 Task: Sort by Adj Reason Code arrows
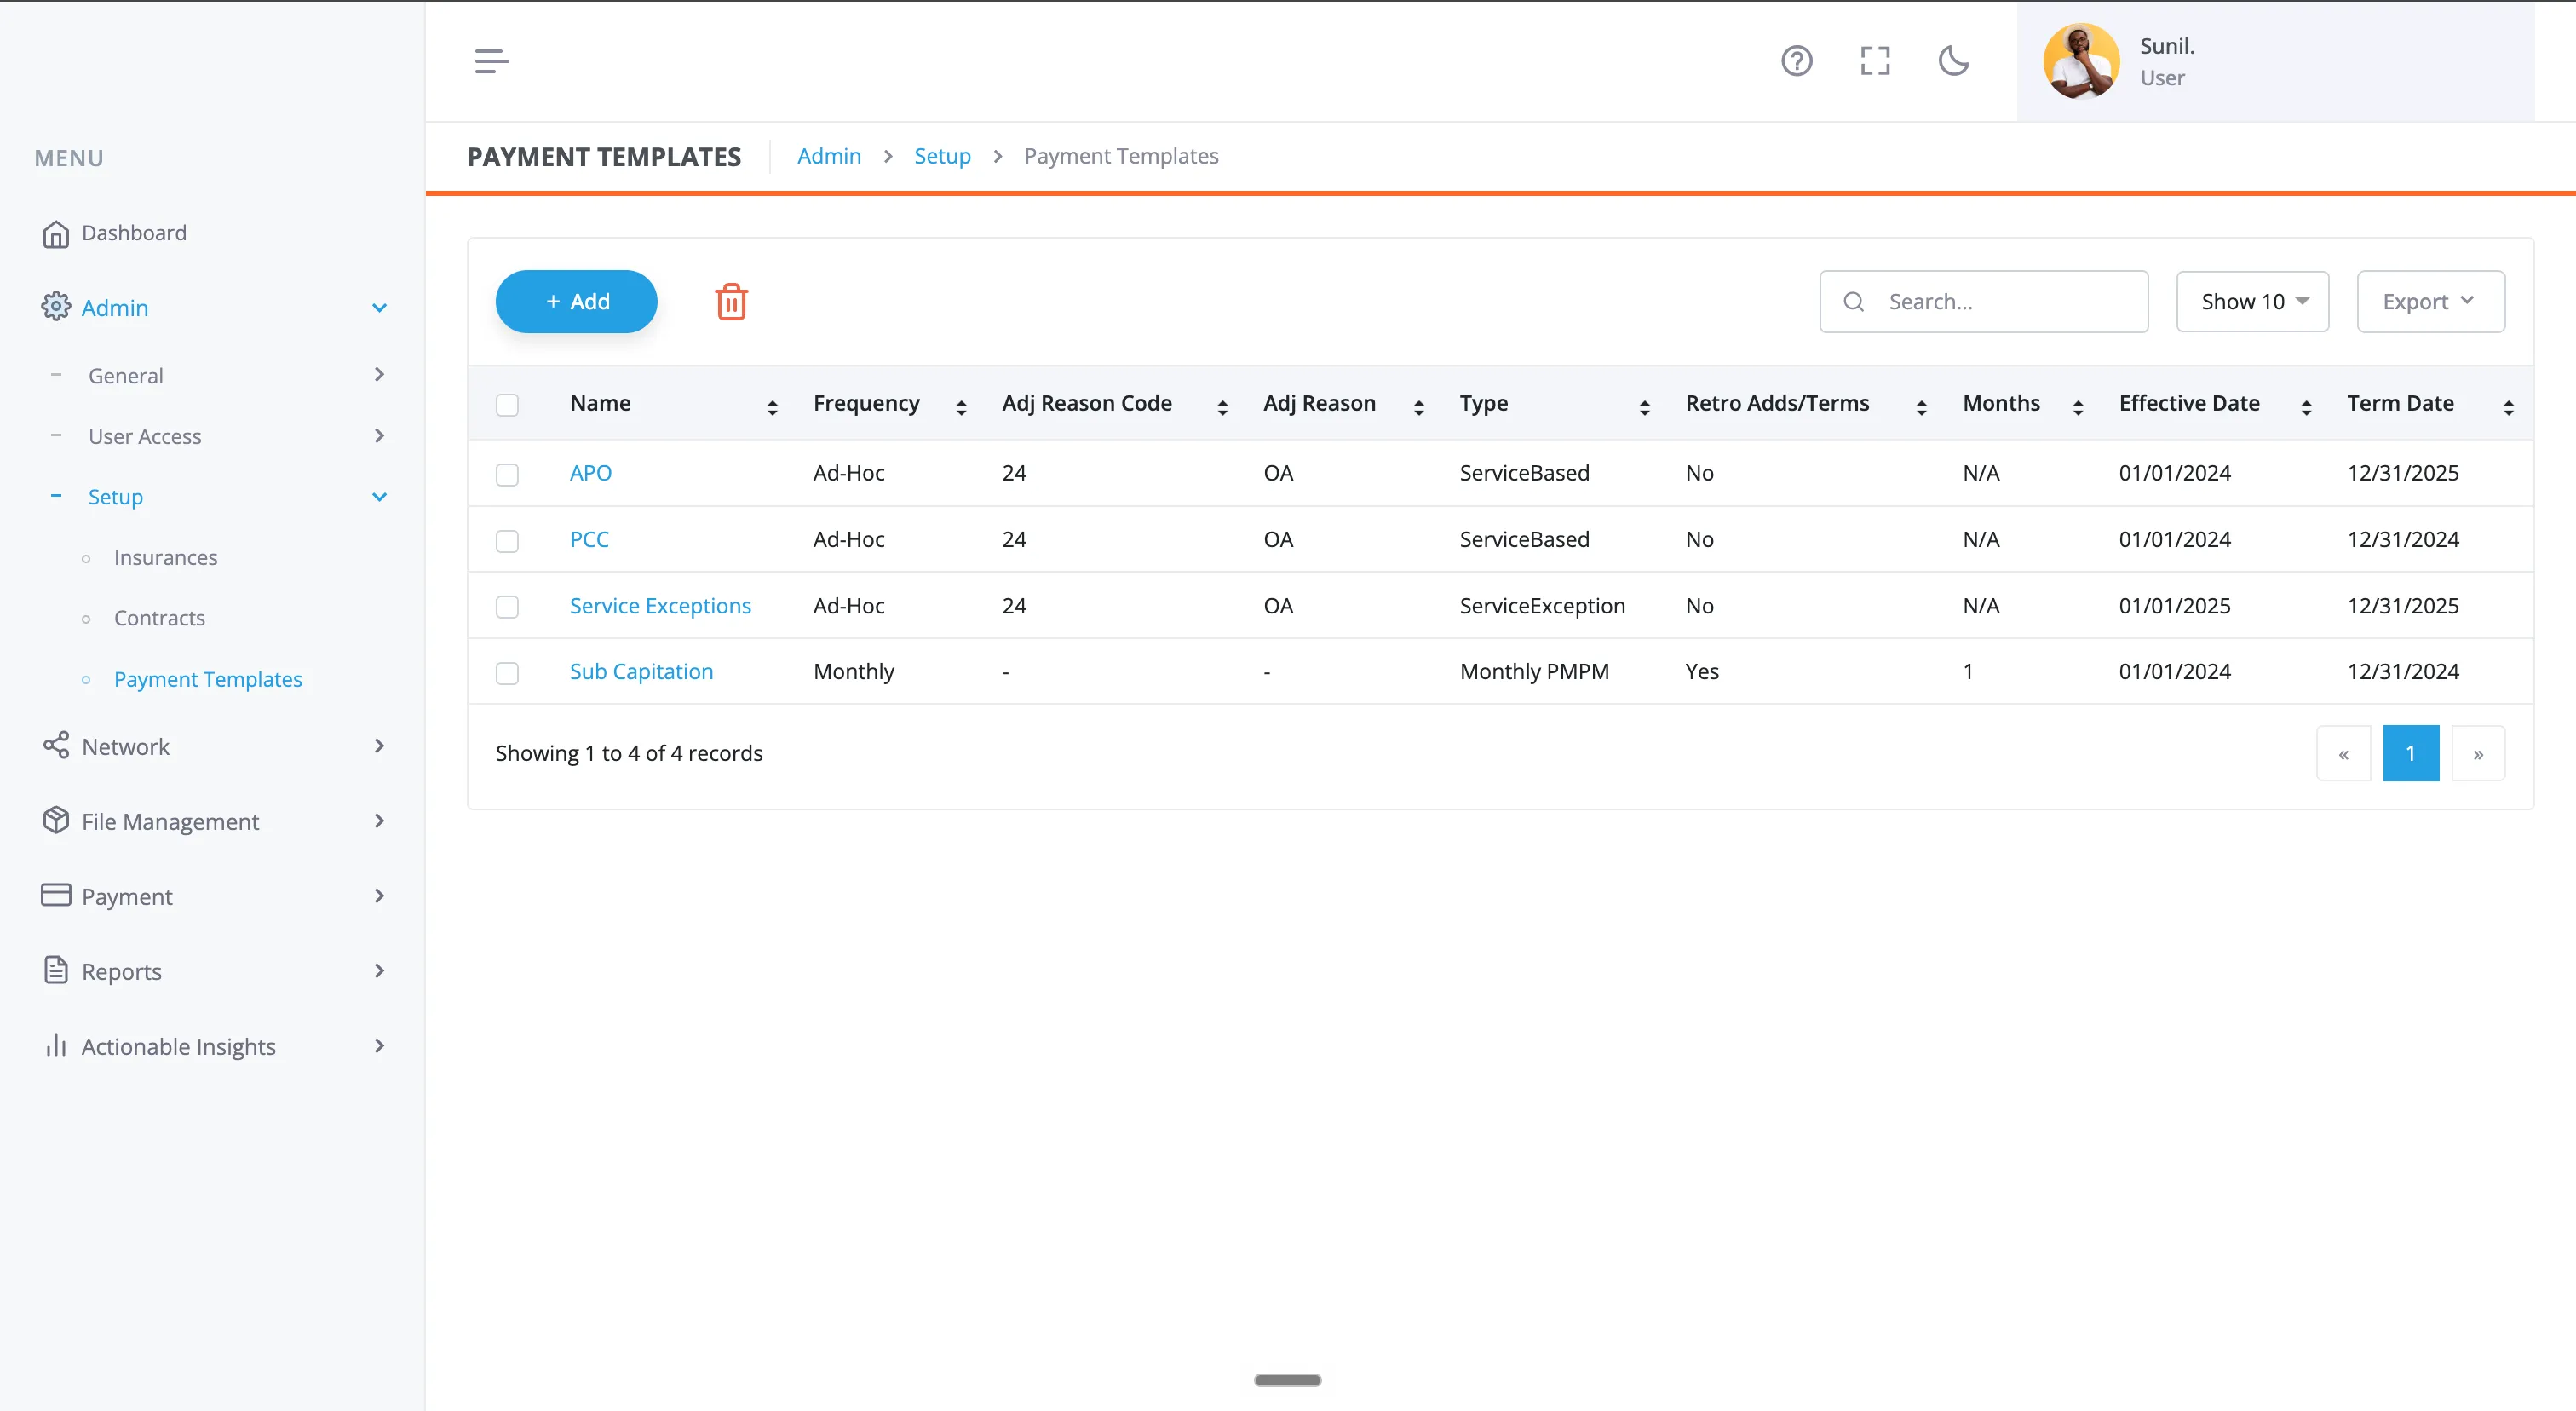click(x=1222, y=407)
